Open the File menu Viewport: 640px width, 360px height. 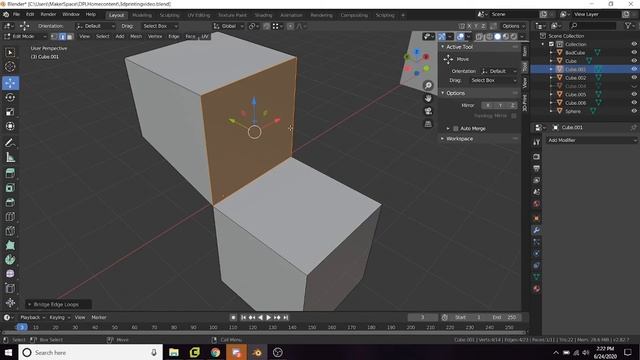click(x=16, y=14)
